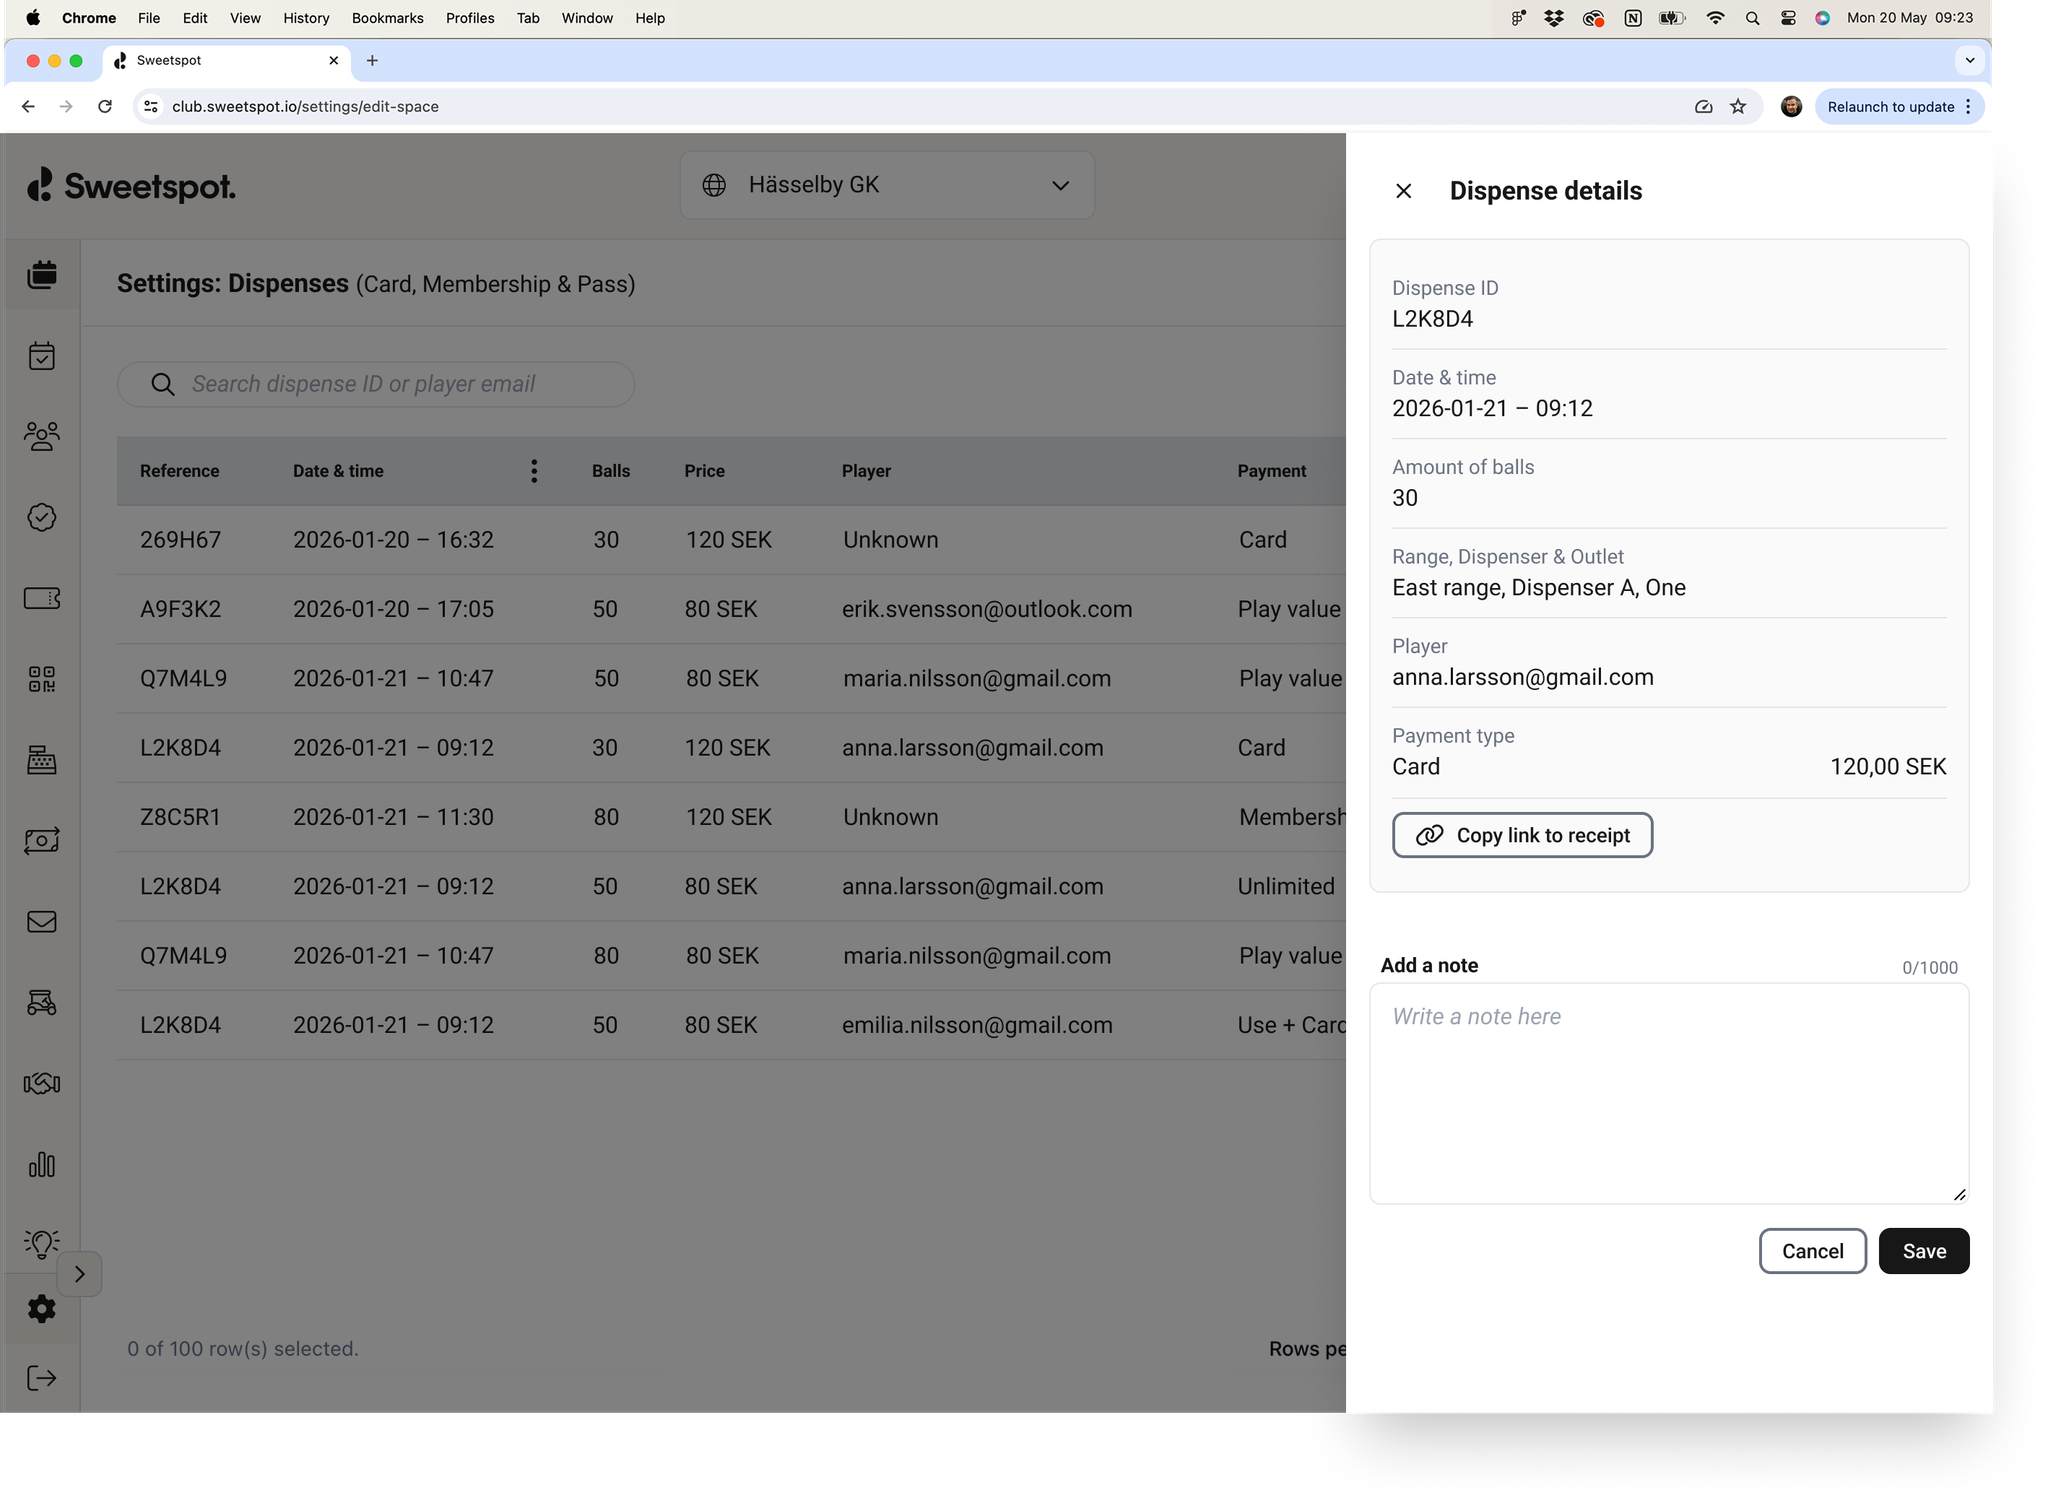Image resolution: width=2048 pixels, height=1504 pixels.
Task: Open the lightbulb ideas sidebar icon
Action: [x=42, y=1244]
